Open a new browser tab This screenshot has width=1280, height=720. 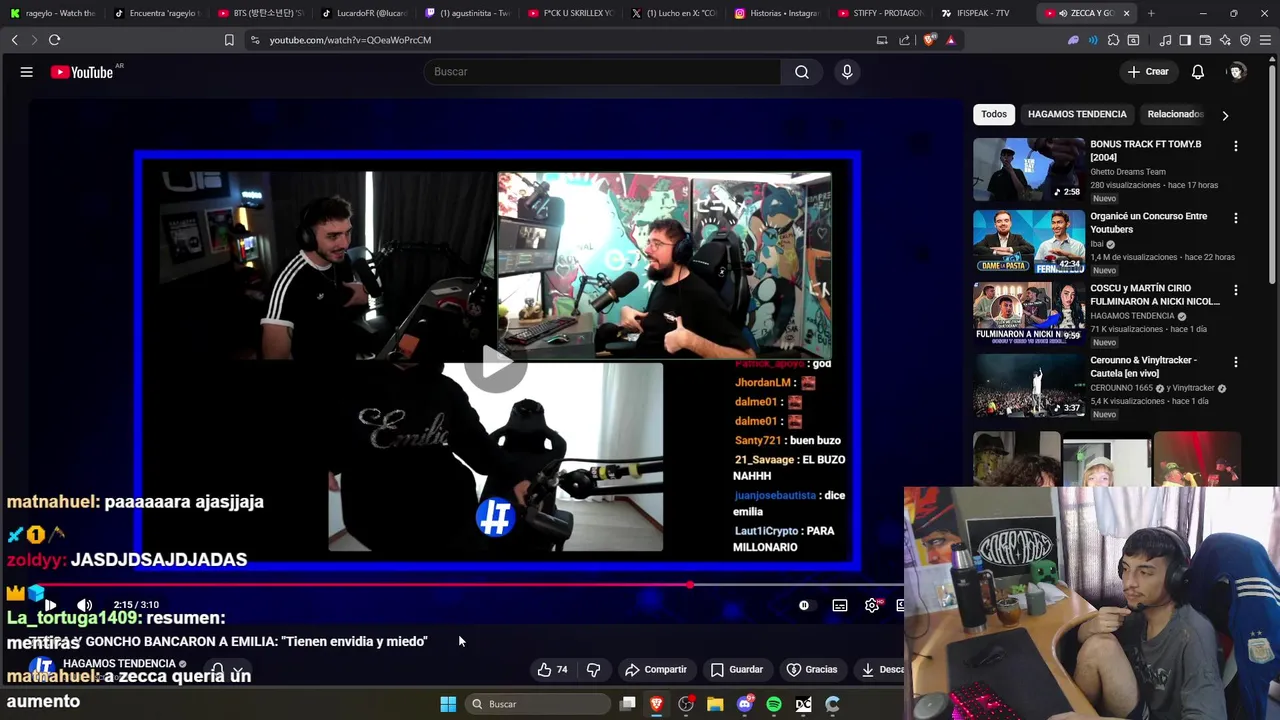pos(1151,13)
